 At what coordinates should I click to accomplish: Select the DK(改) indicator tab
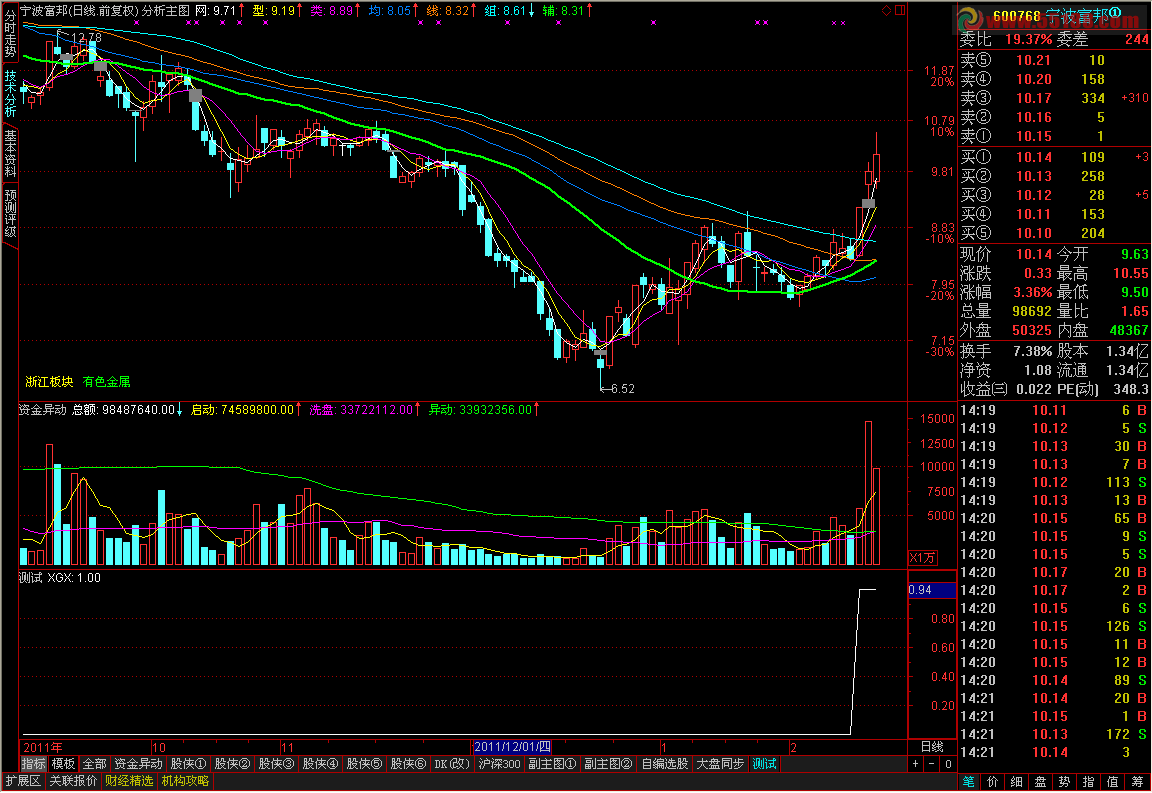[x=452, y=764]
